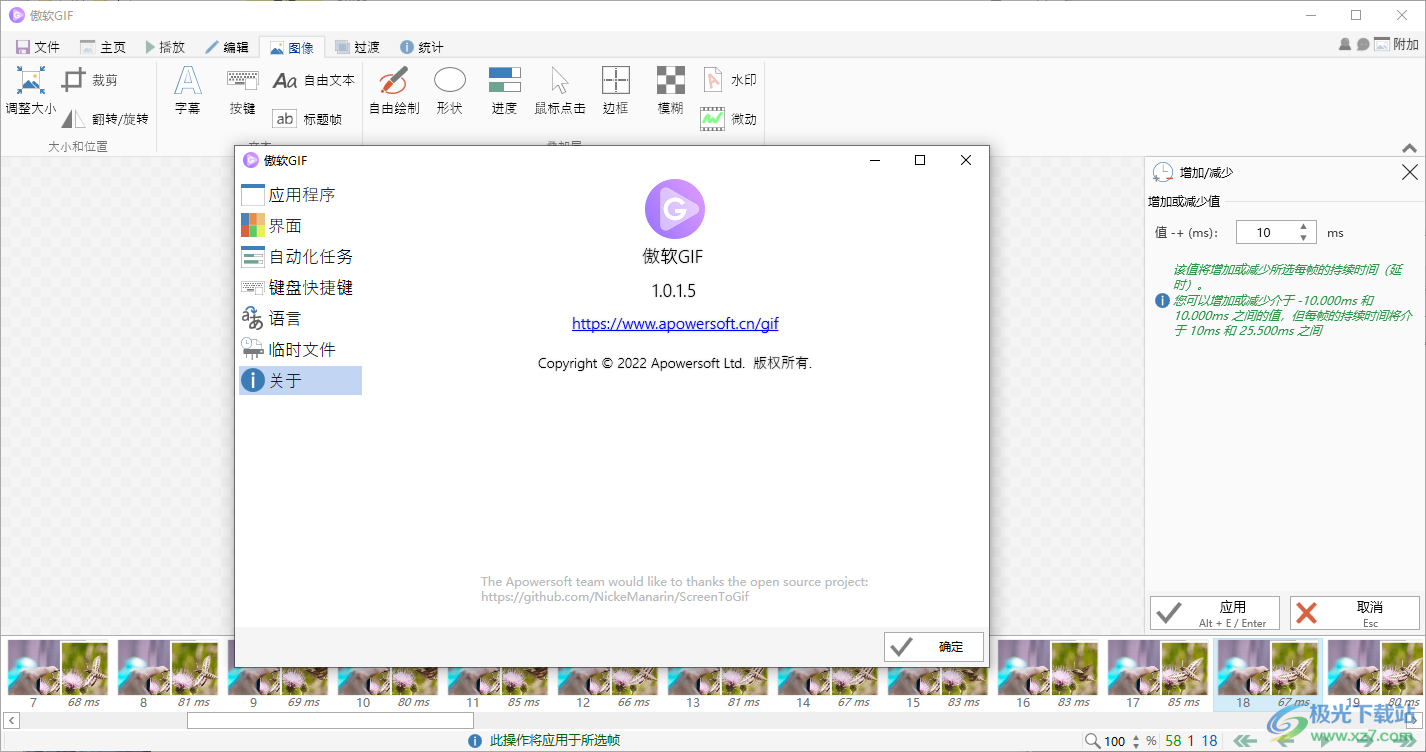
Task: Switch to the Playback (播放) tab
Action: tap(165, 47)
